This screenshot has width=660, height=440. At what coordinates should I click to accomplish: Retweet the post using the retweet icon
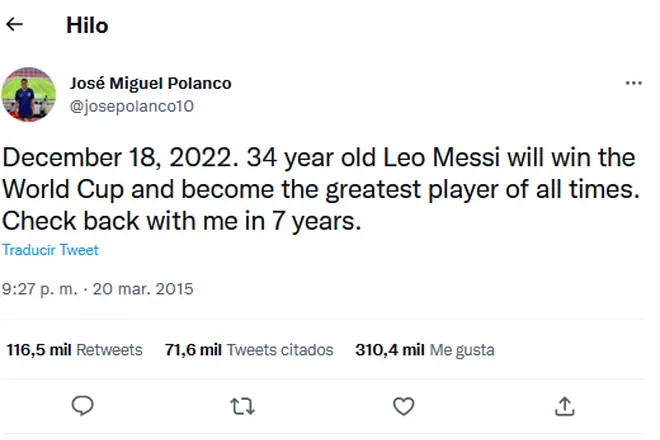click(x=242, y=405)
